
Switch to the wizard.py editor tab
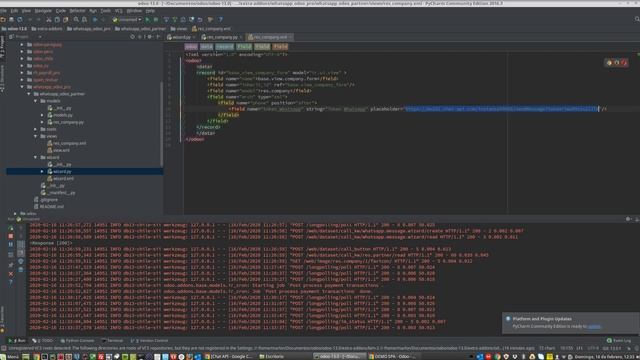[181, 37]
